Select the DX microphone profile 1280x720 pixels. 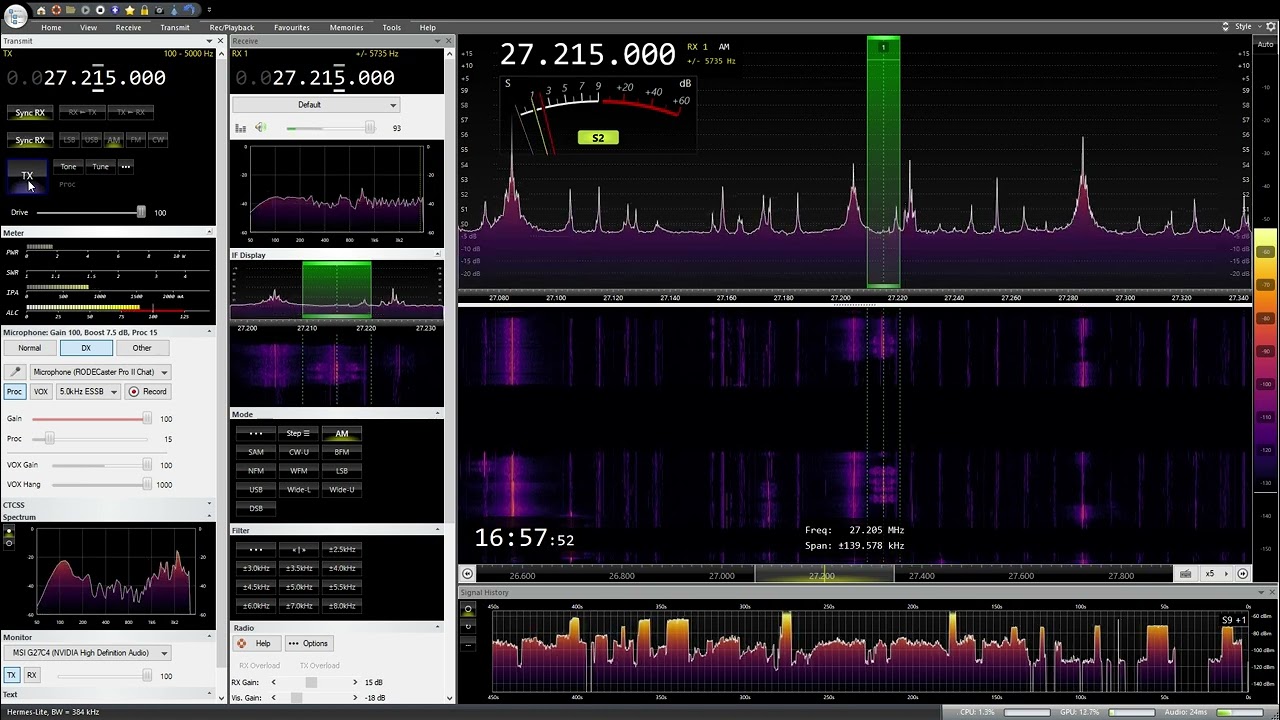point(86,348)
